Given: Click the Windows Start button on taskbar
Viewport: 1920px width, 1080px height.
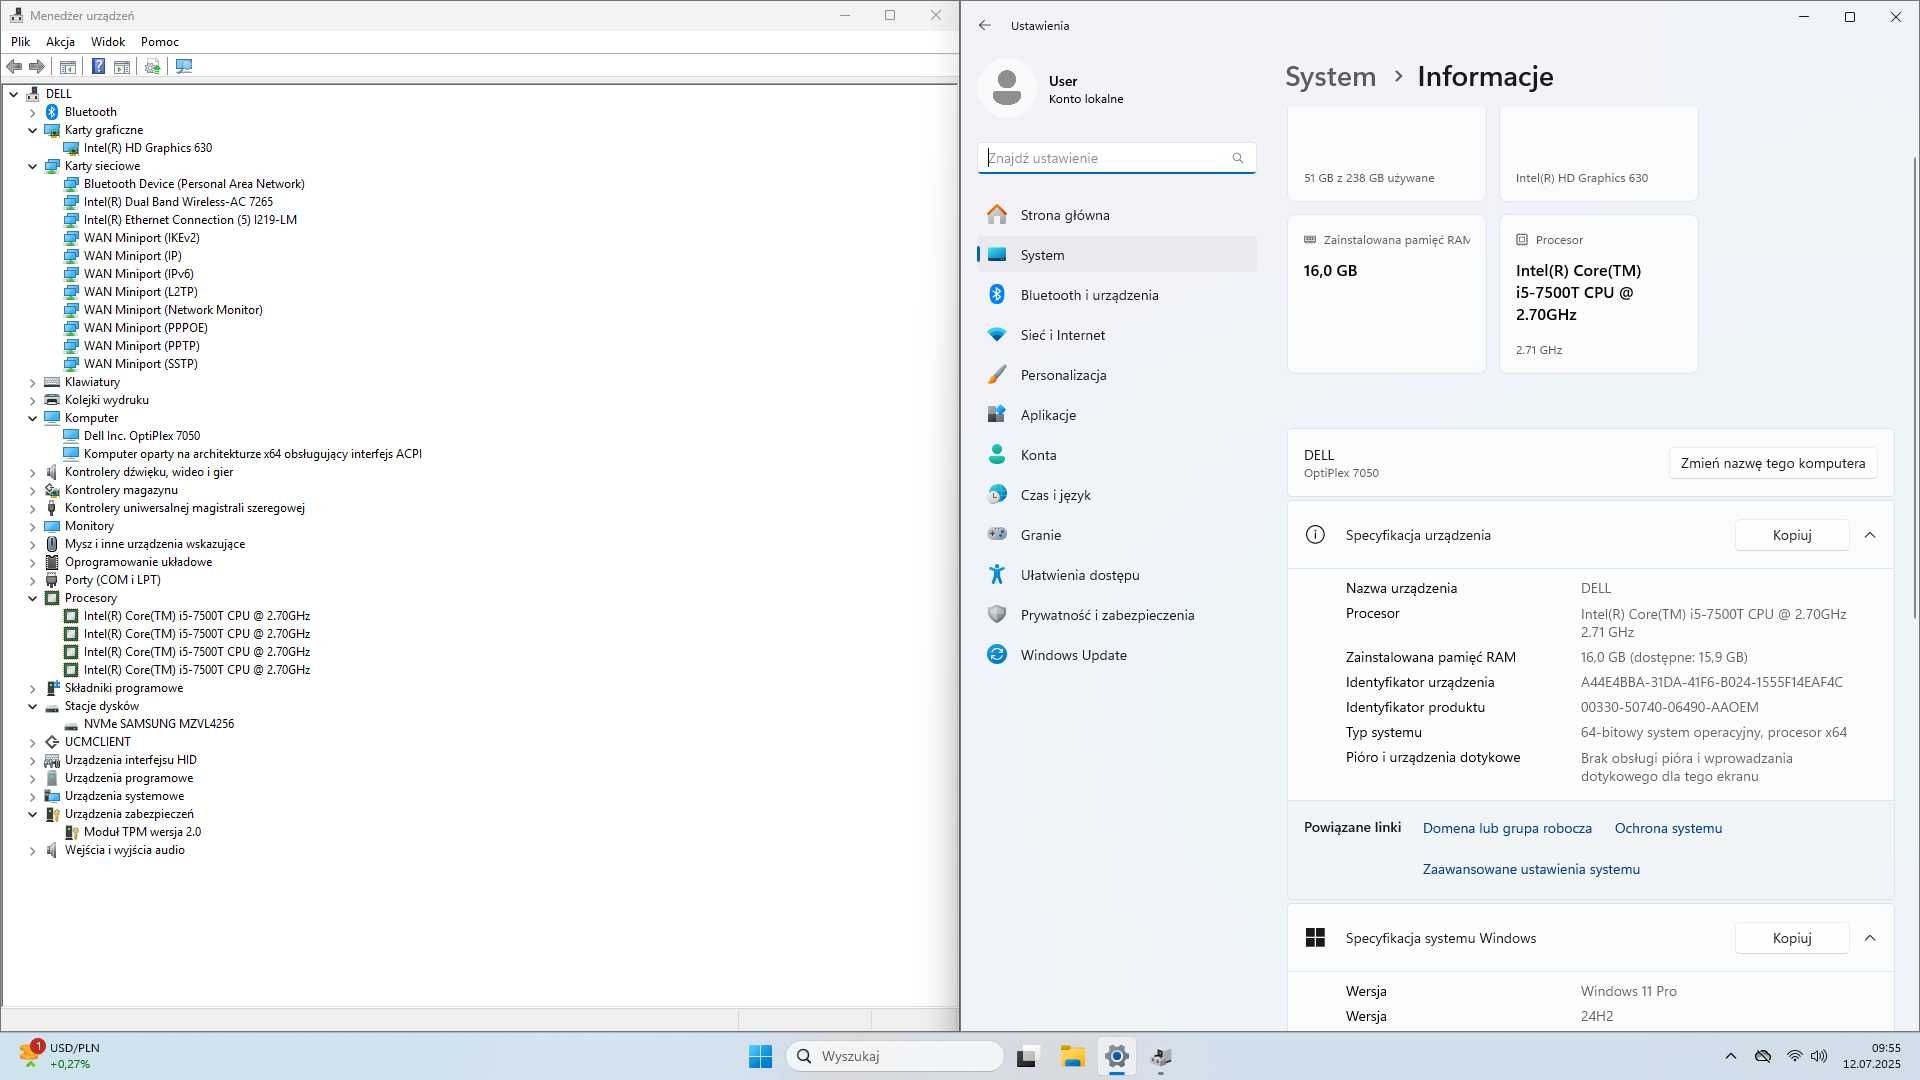Looking at the screenshot, I should [x=760, y=1056].
